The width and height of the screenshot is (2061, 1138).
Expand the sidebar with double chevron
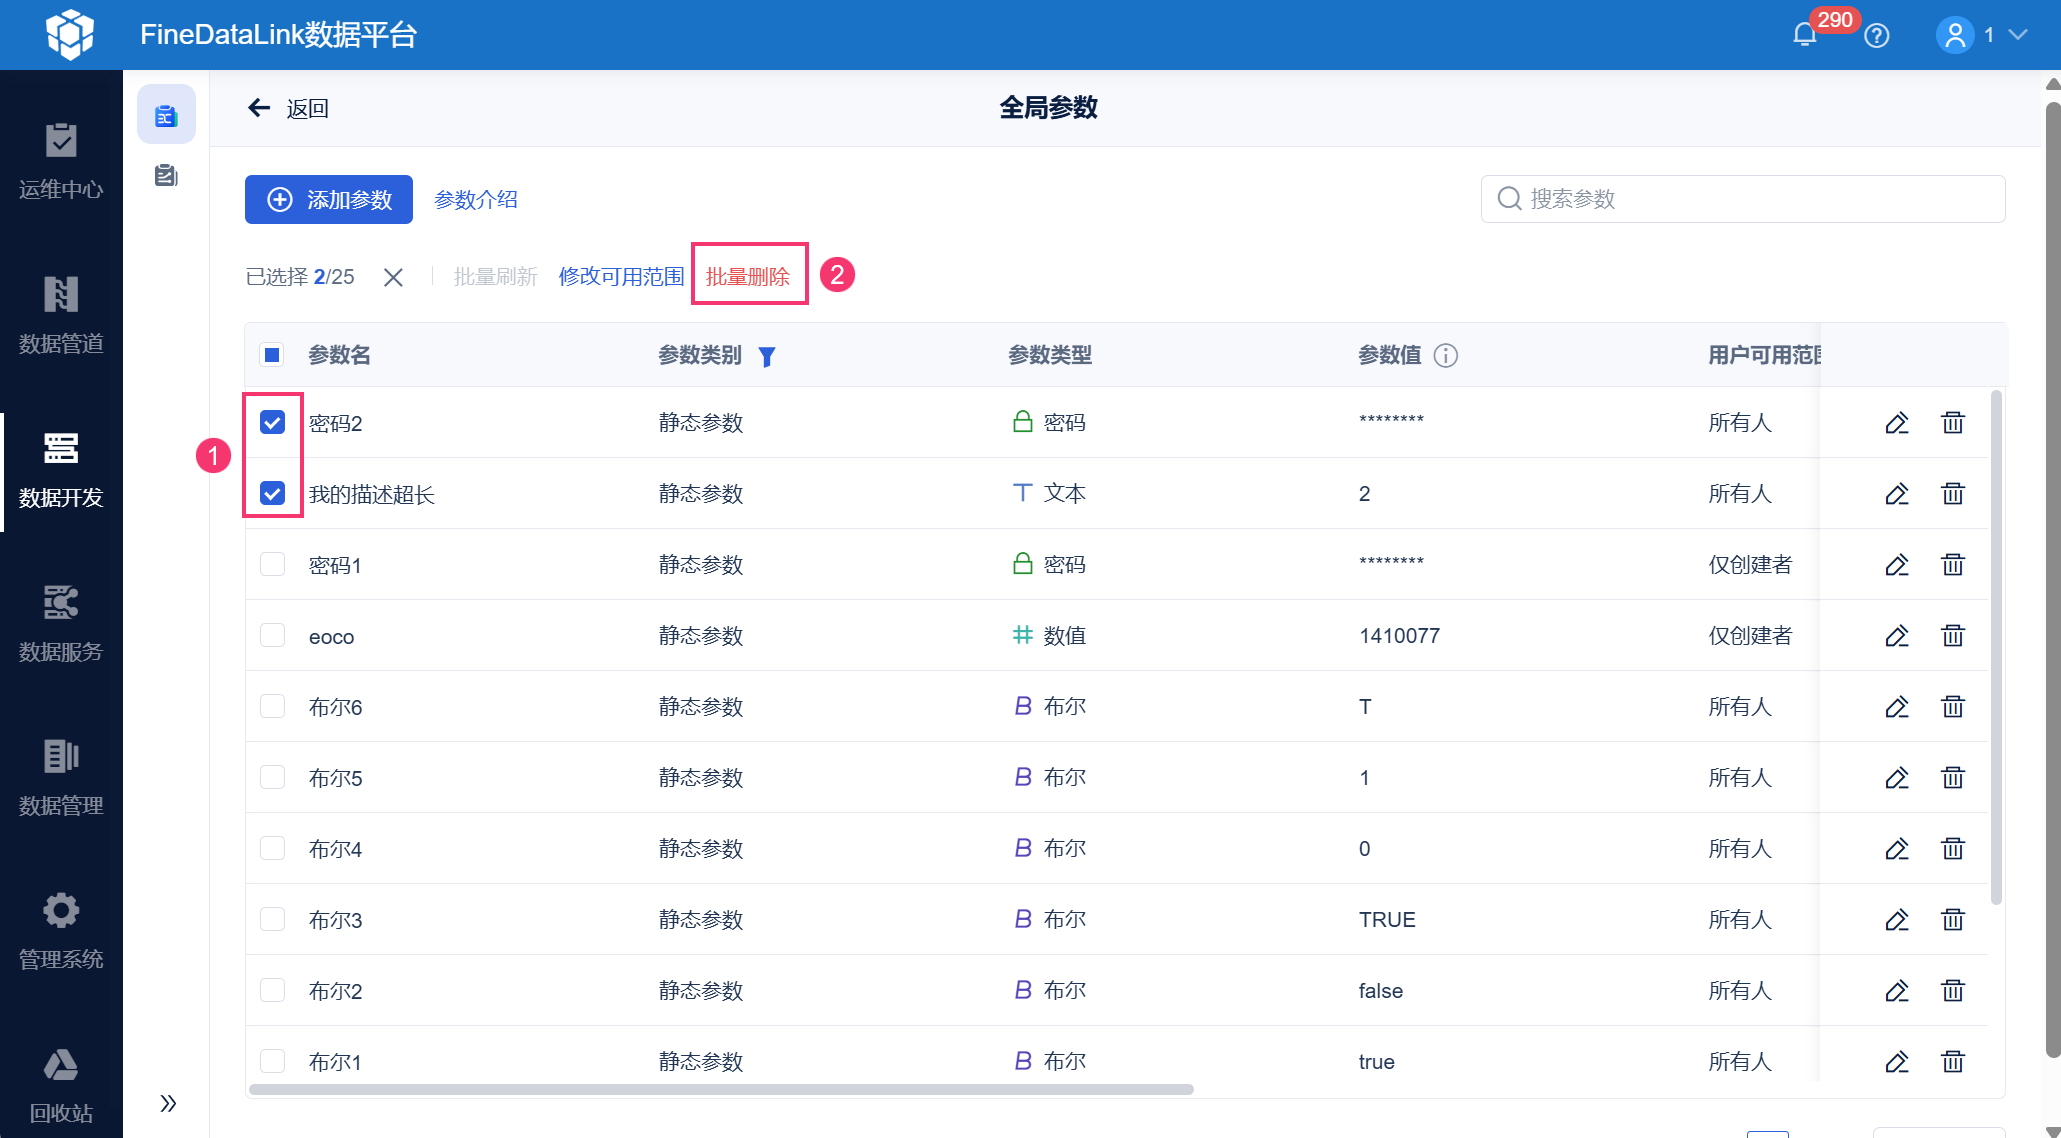168,1103
